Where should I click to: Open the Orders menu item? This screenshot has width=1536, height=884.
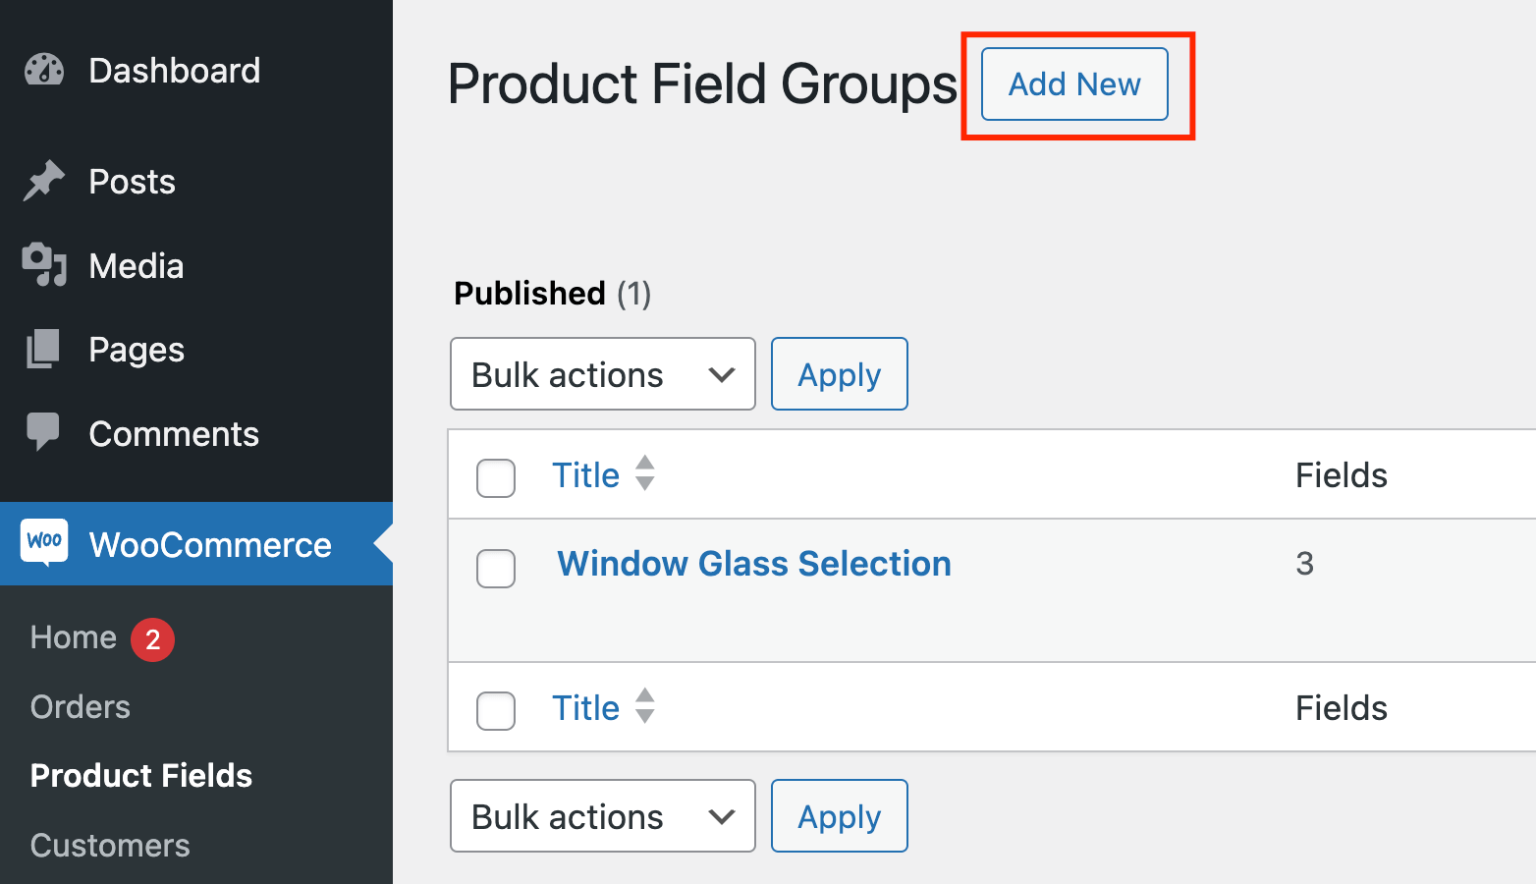pos(80,706)
